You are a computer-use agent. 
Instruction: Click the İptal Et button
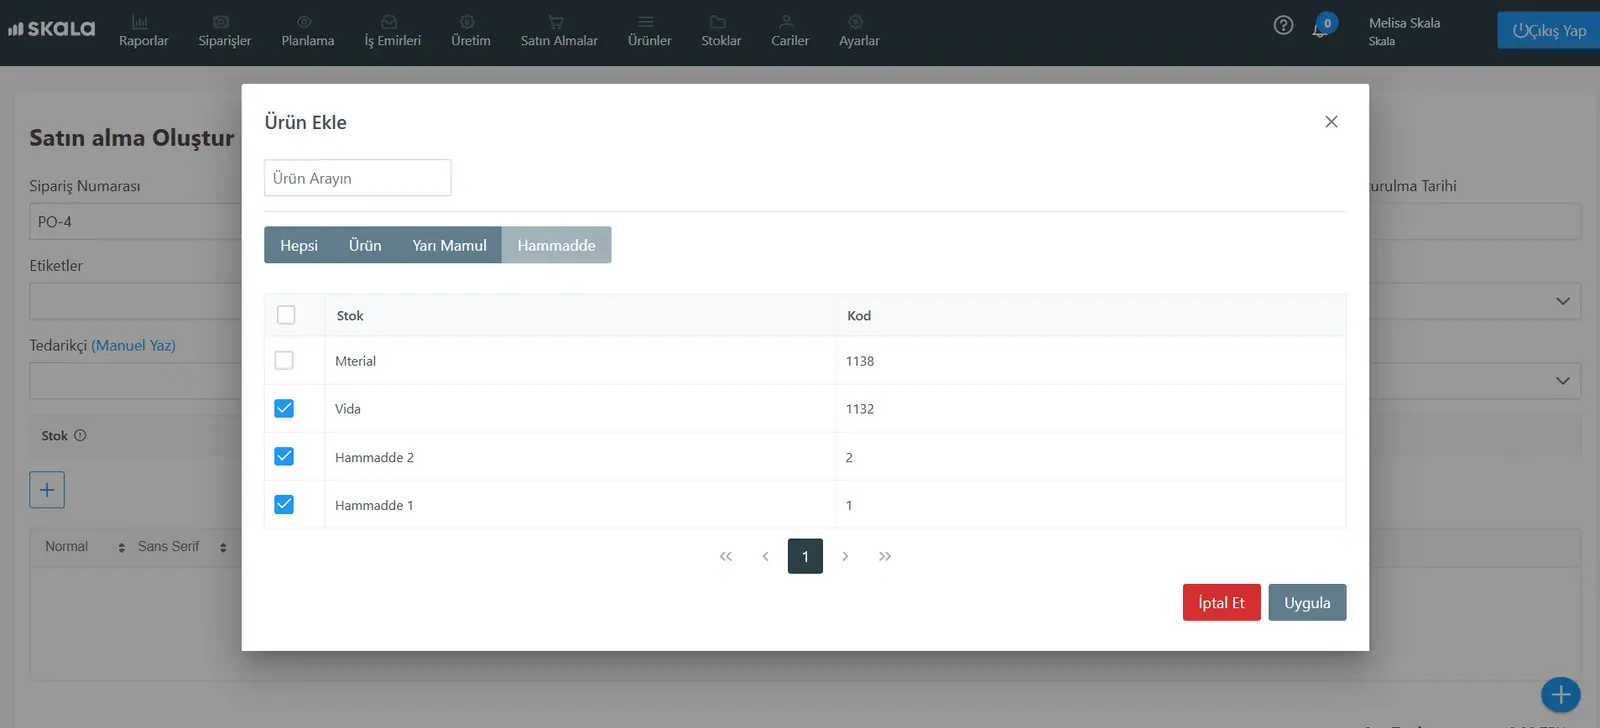point(1221,602)
